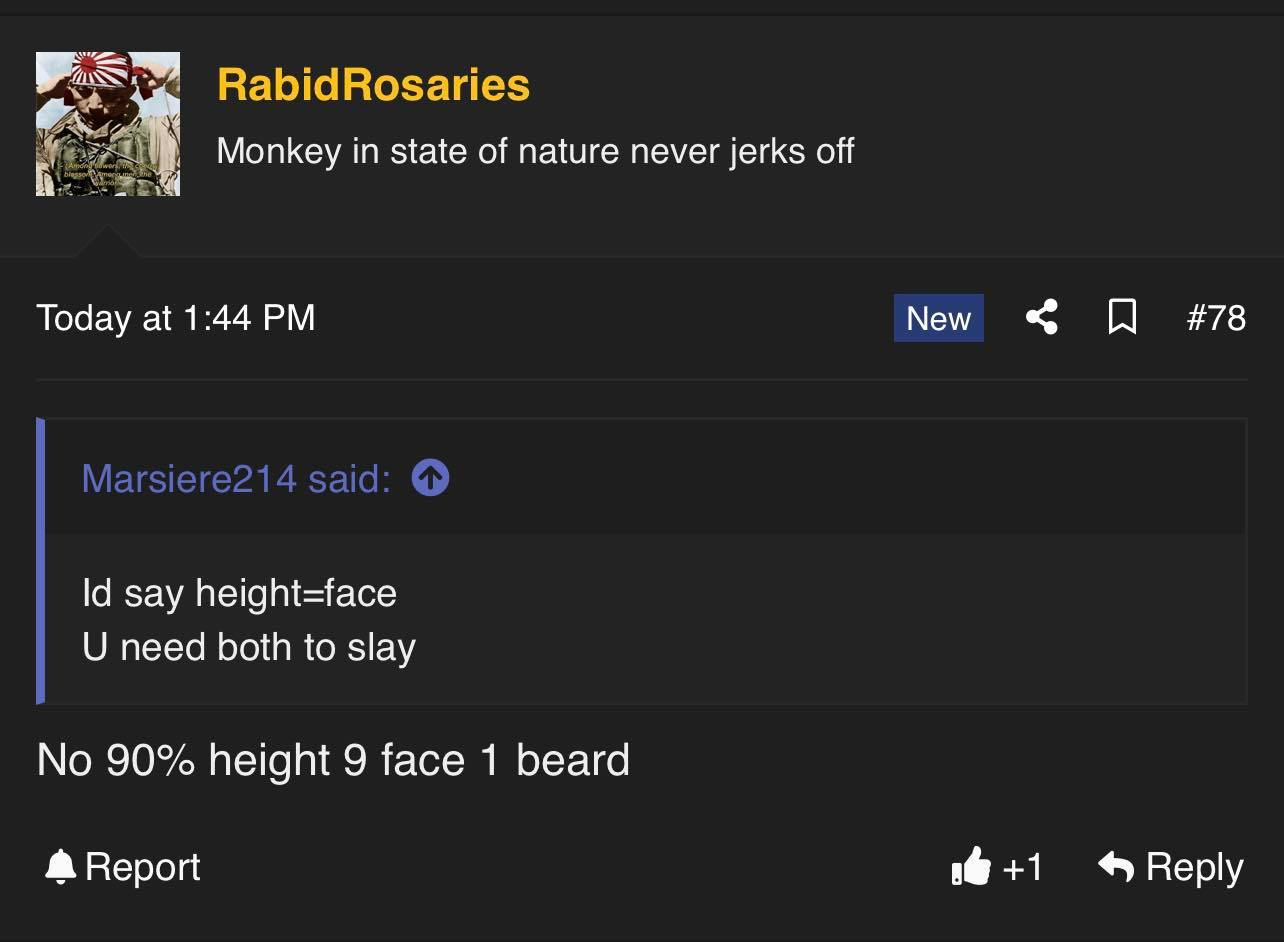Select the "Report" text link
This screenshot has height=942, width=1284.
click(143, 867)
